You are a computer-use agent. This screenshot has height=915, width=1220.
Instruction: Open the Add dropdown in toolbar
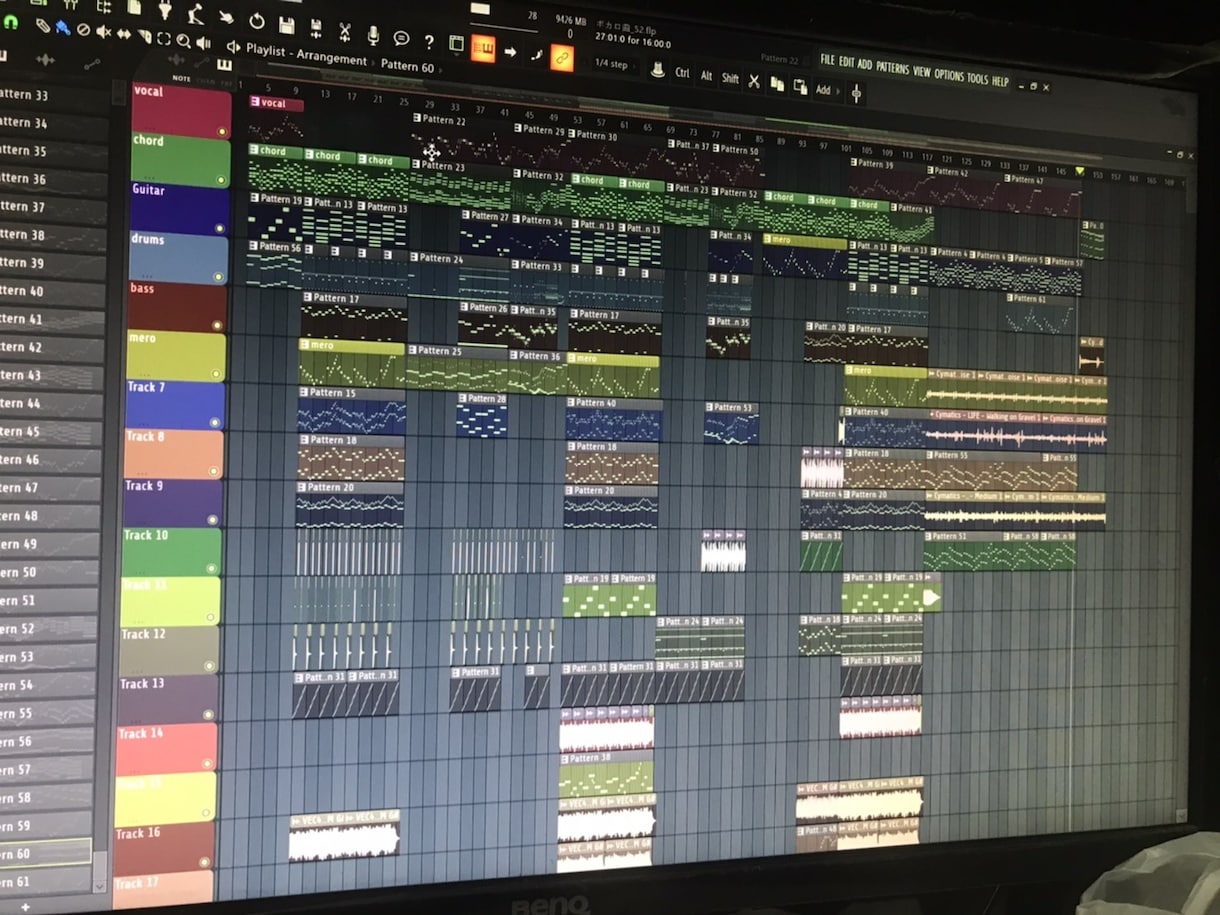(826, 90)
